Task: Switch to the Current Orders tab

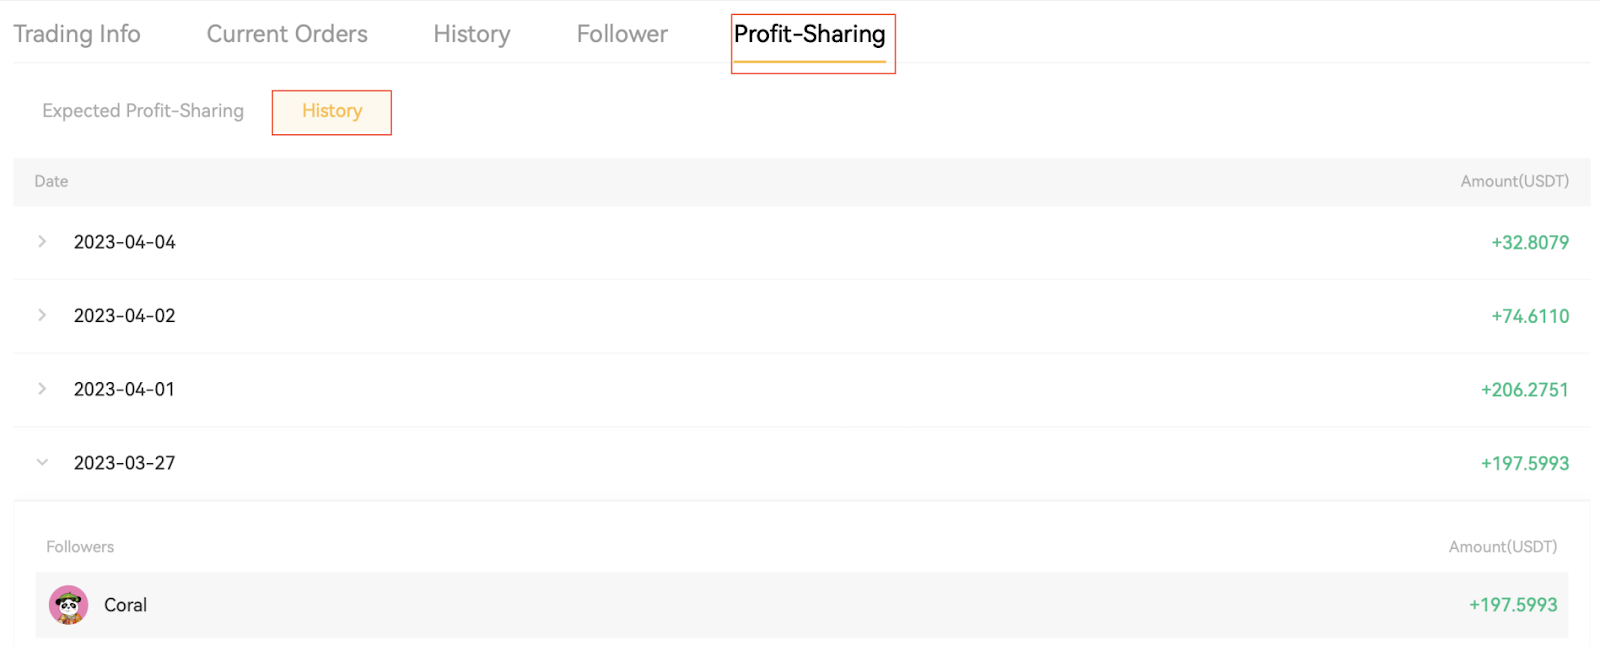Action: (x=287, y=34)
